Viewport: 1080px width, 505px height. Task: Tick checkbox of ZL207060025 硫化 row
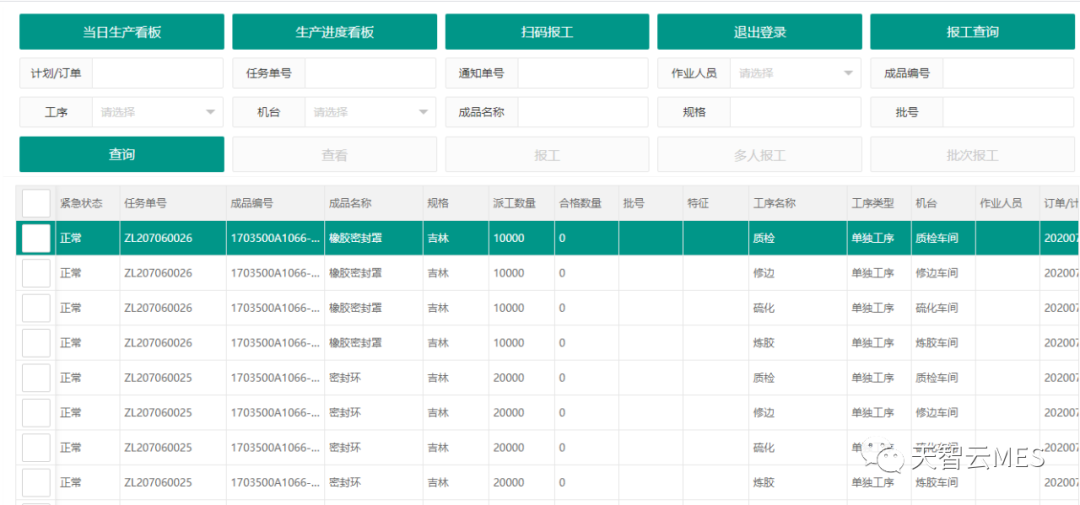36,448
